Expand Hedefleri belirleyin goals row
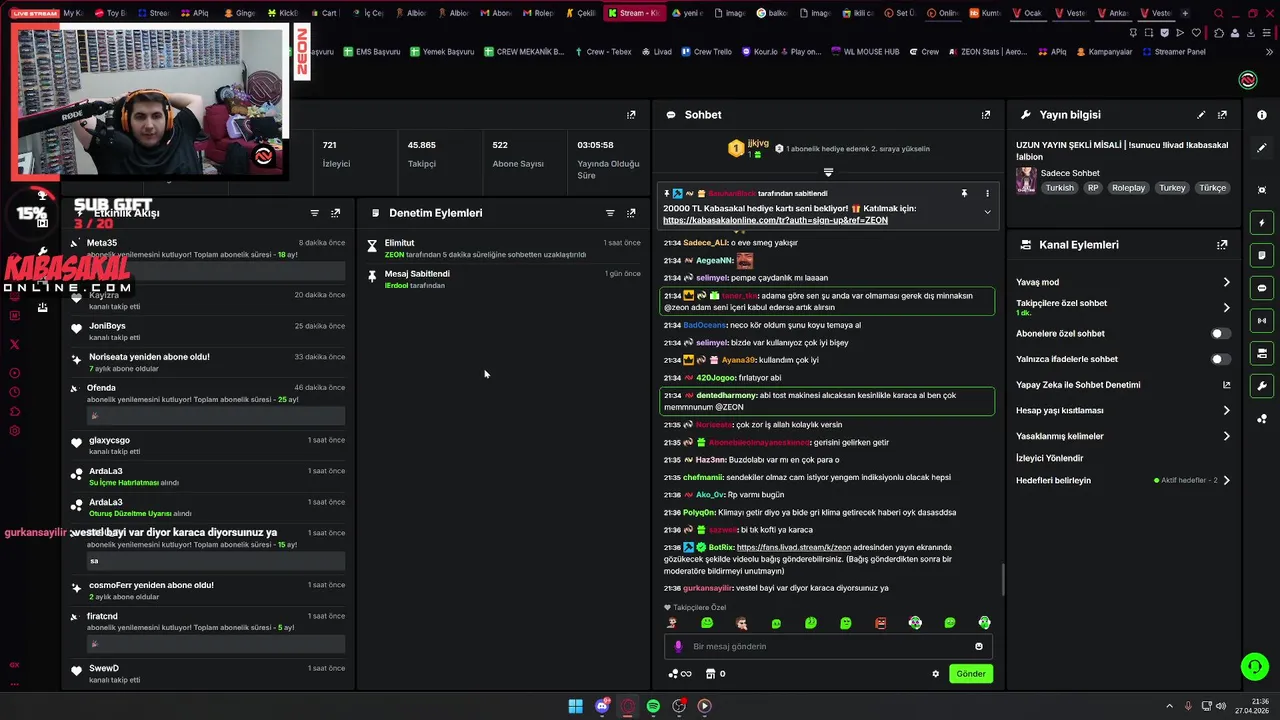 point(1227,480)
